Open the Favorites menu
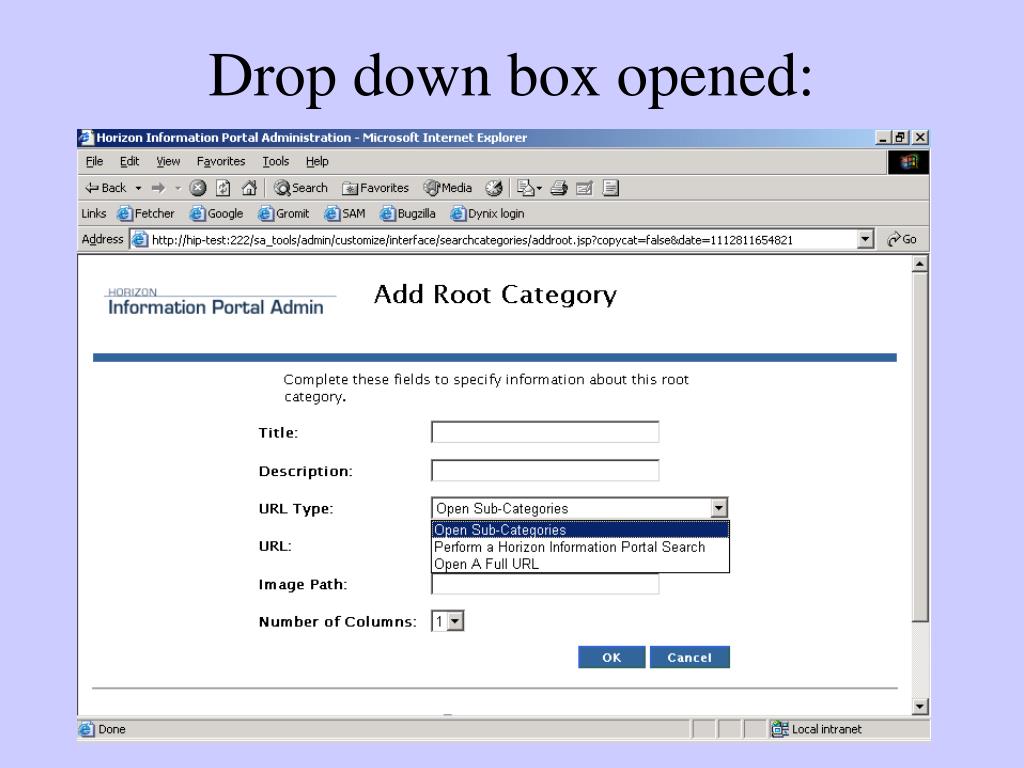The height and width of the screenshot is (768, 1024). [x=221, y=161]
